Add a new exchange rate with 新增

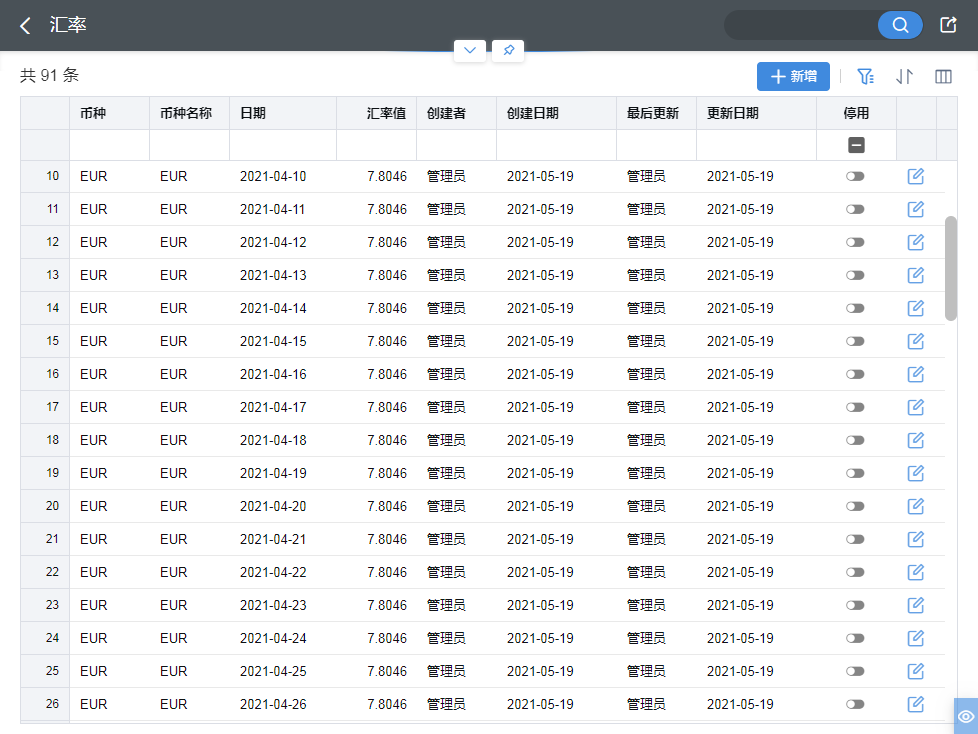793,76
